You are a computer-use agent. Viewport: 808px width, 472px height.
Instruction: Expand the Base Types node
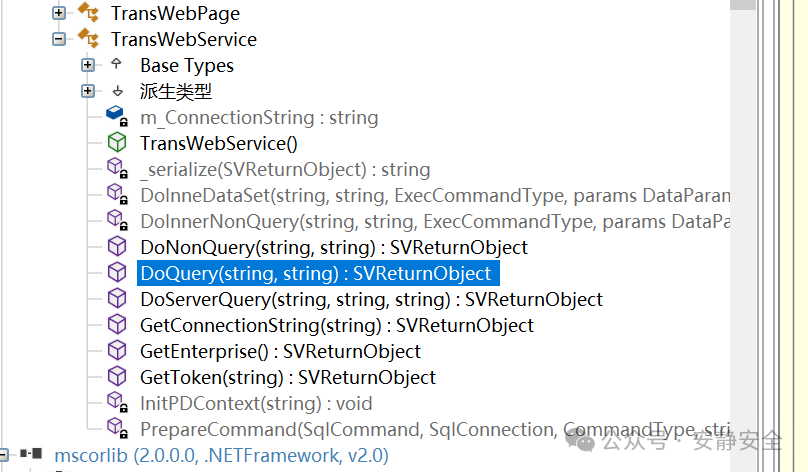pos(88,65)
